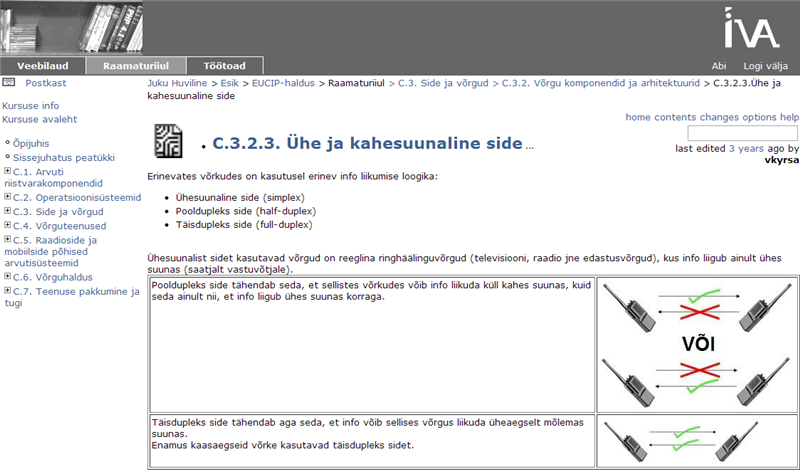Click wiki contents link
800x476 pixels.
coord(675,117)
